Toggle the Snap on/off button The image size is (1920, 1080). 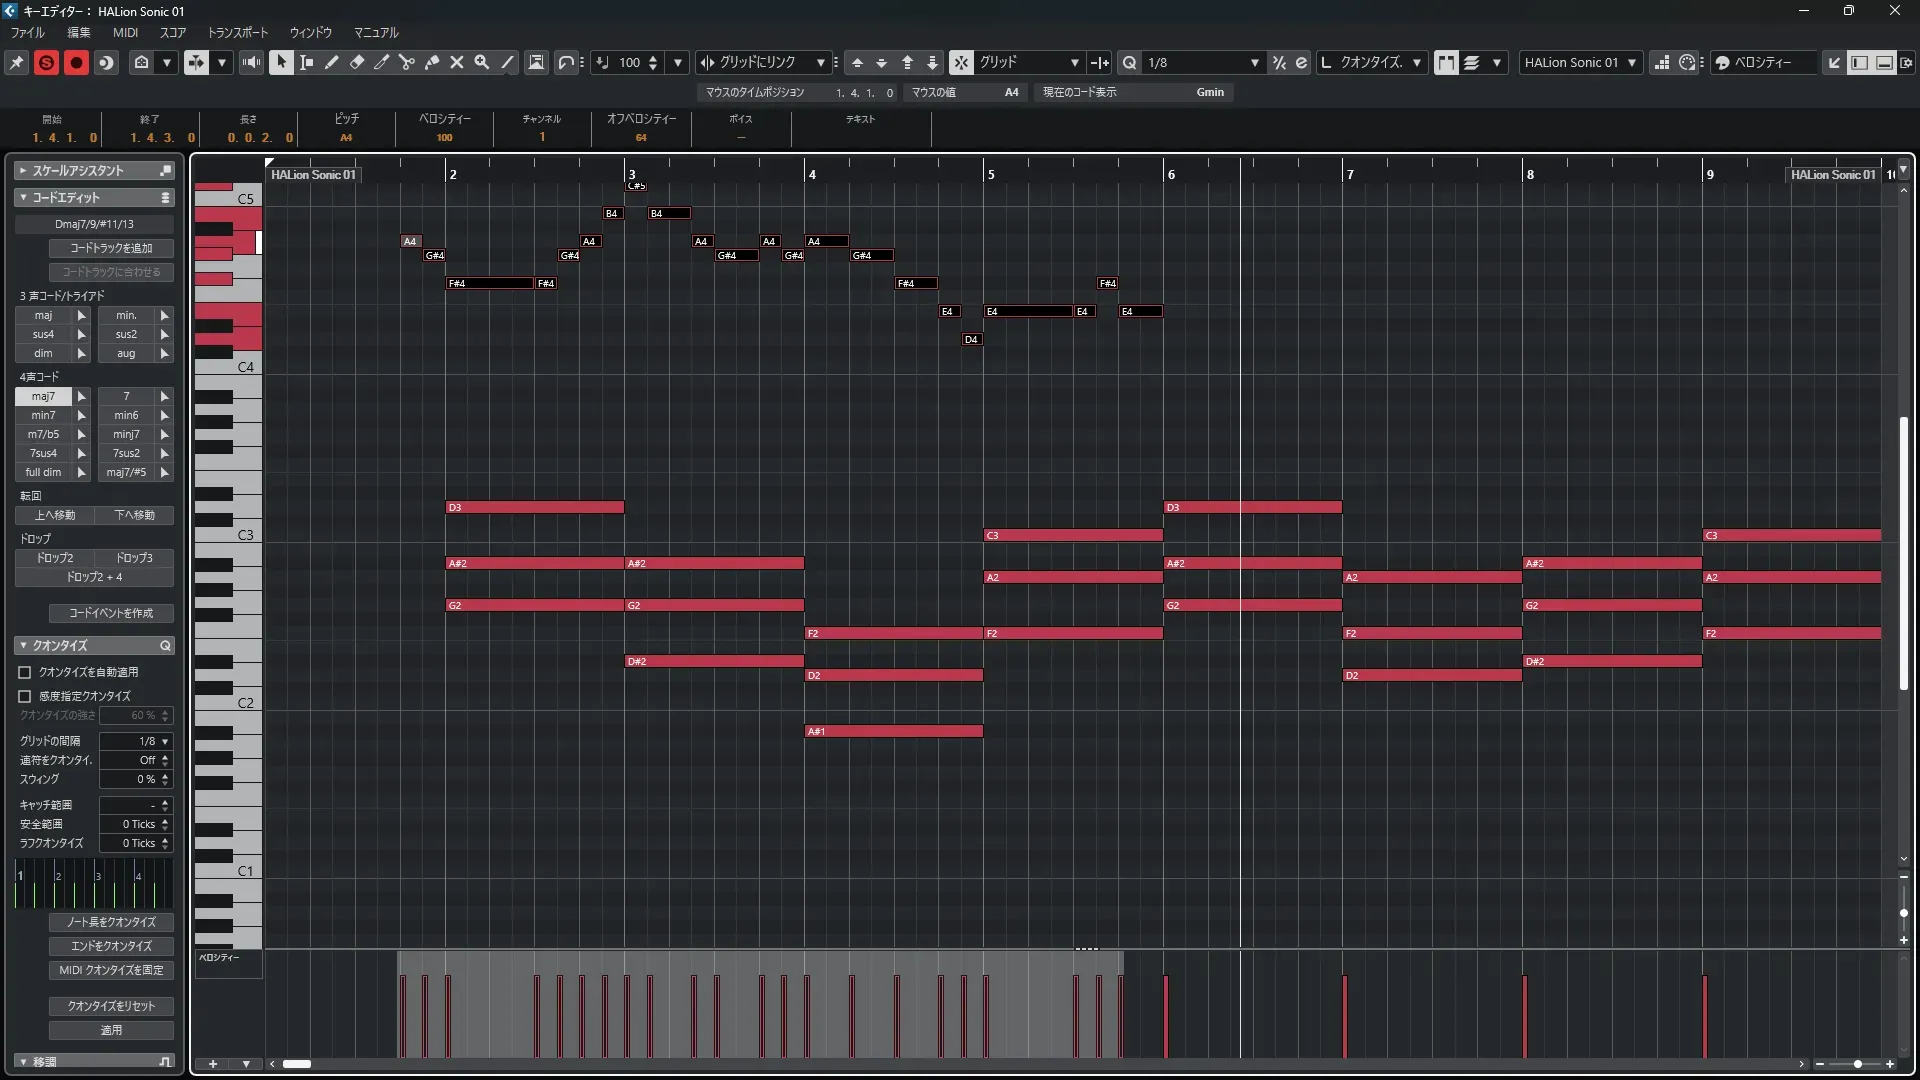tap(960, 62)
